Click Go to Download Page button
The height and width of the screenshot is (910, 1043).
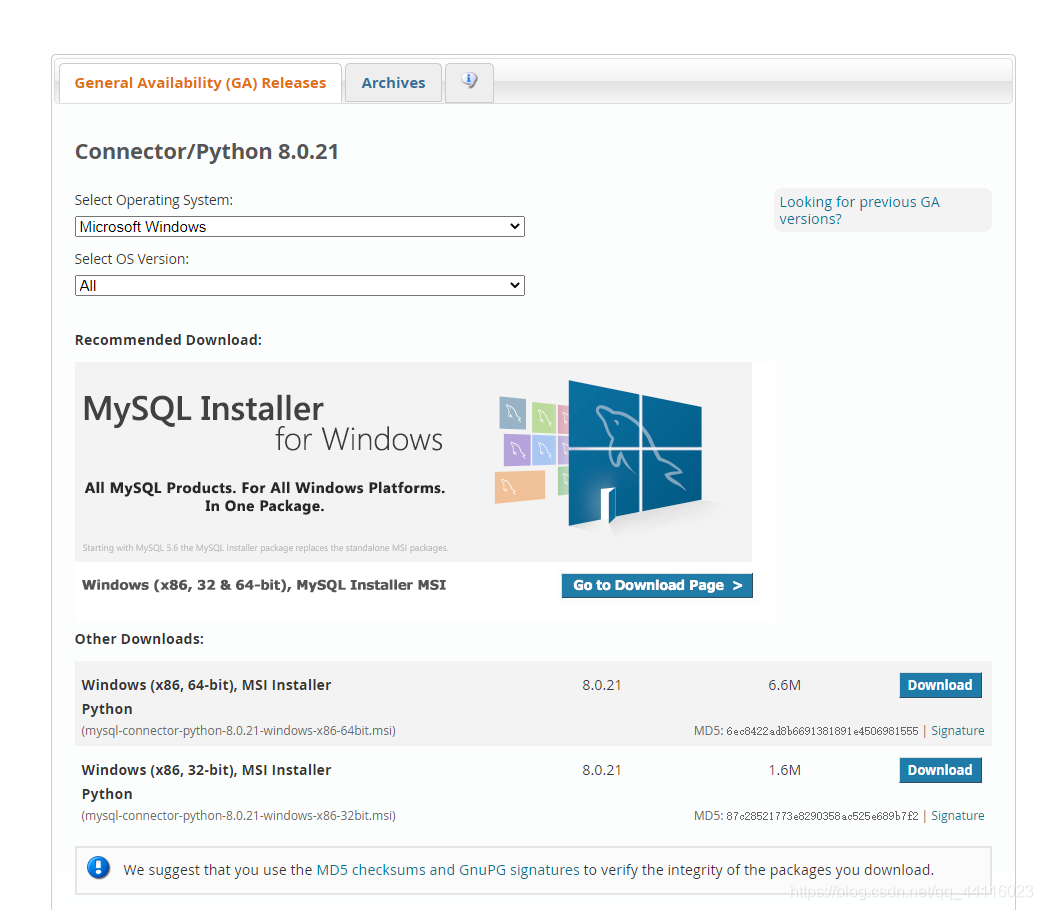657,585
